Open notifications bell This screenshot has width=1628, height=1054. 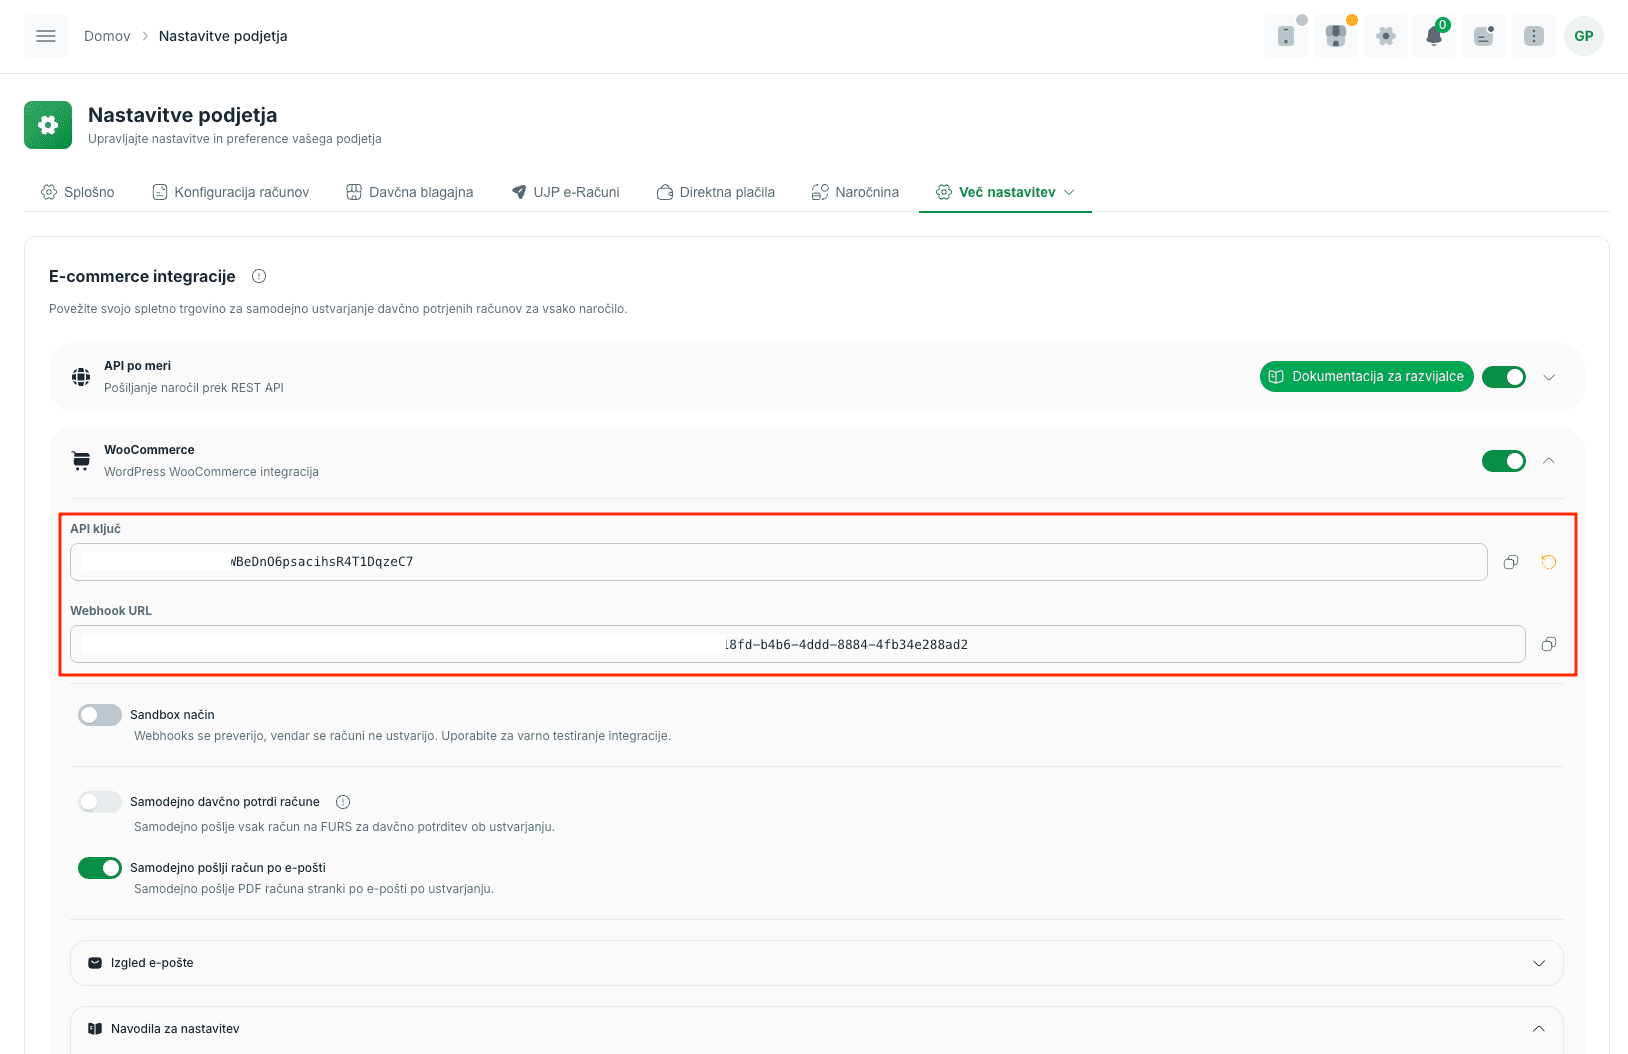point(1434,36)
